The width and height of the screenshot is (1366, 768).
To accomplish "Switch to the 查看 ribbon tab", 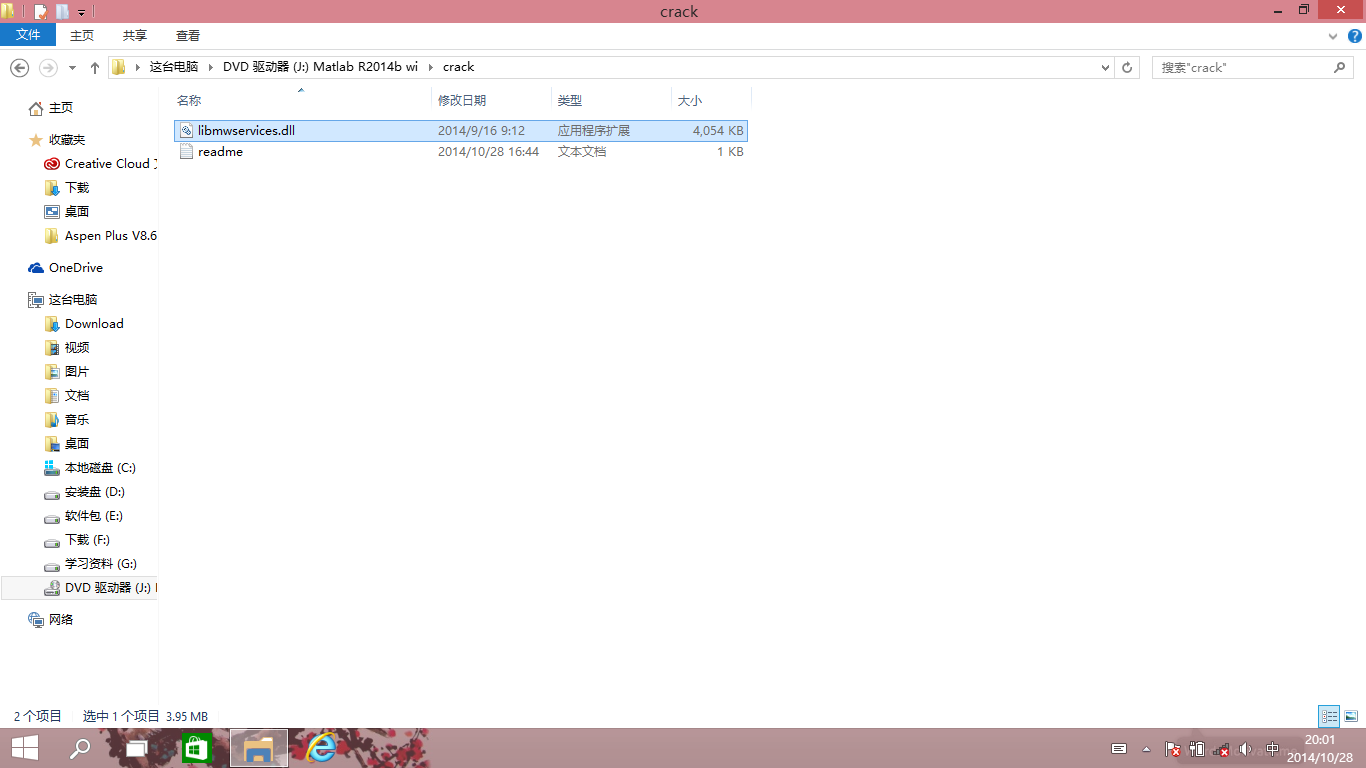I will coord(188,35).
